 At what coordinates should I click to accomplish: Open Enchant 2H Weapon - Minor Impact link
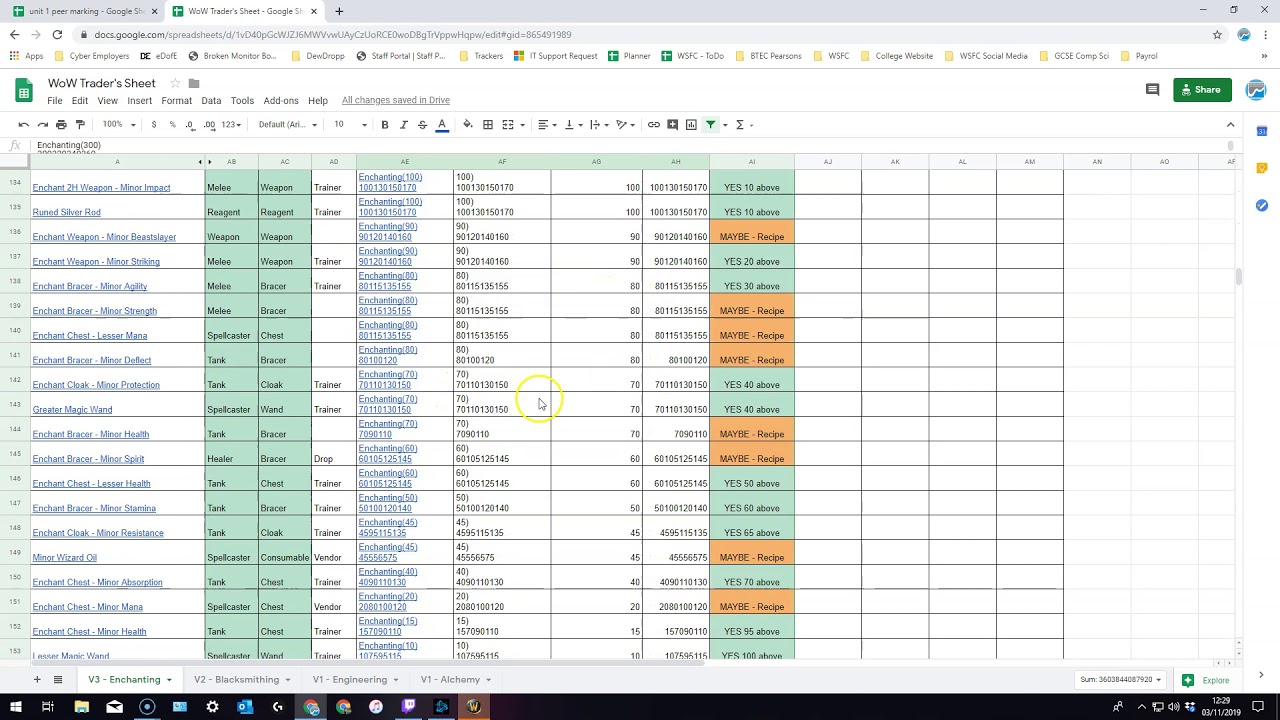(101, 188)
